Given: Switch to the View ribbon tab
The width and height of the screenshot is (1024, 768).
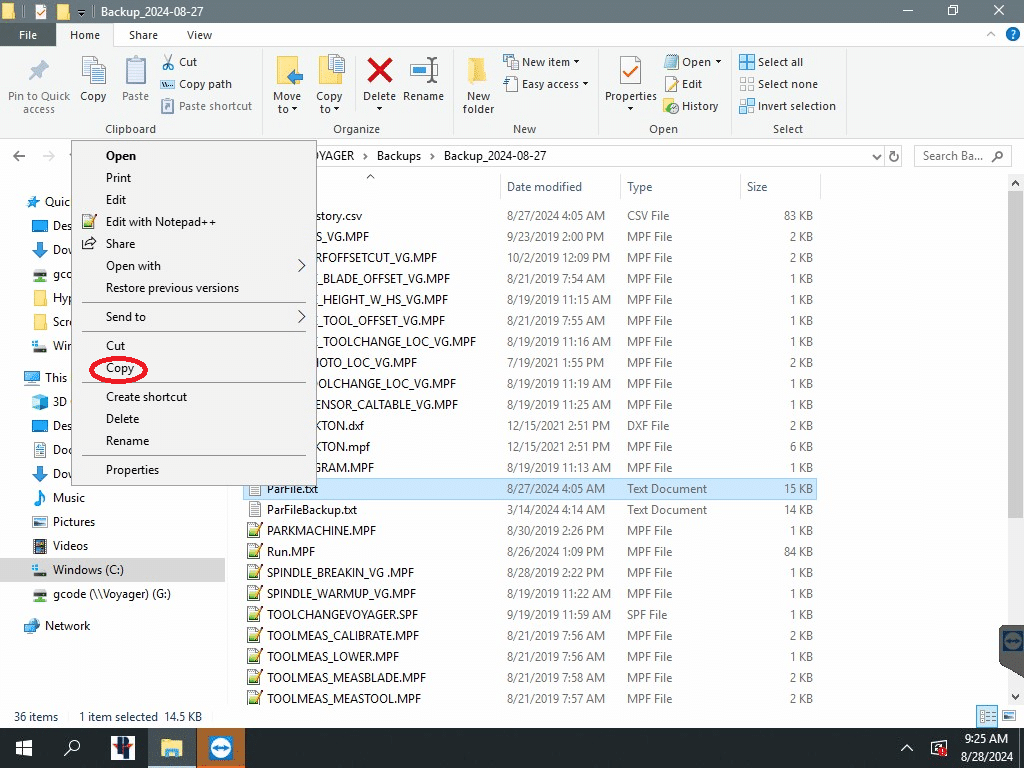Looking at the screenshot, I should coord(199,35).
